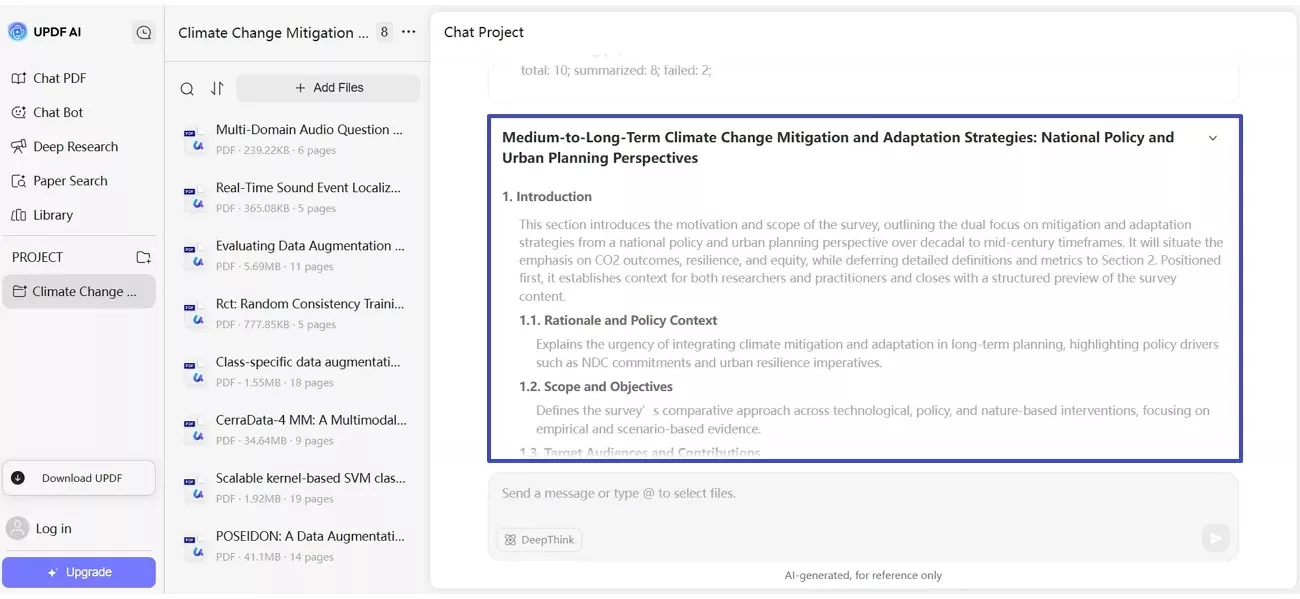Open the three-dot project options menu

(x=408, y=32)
